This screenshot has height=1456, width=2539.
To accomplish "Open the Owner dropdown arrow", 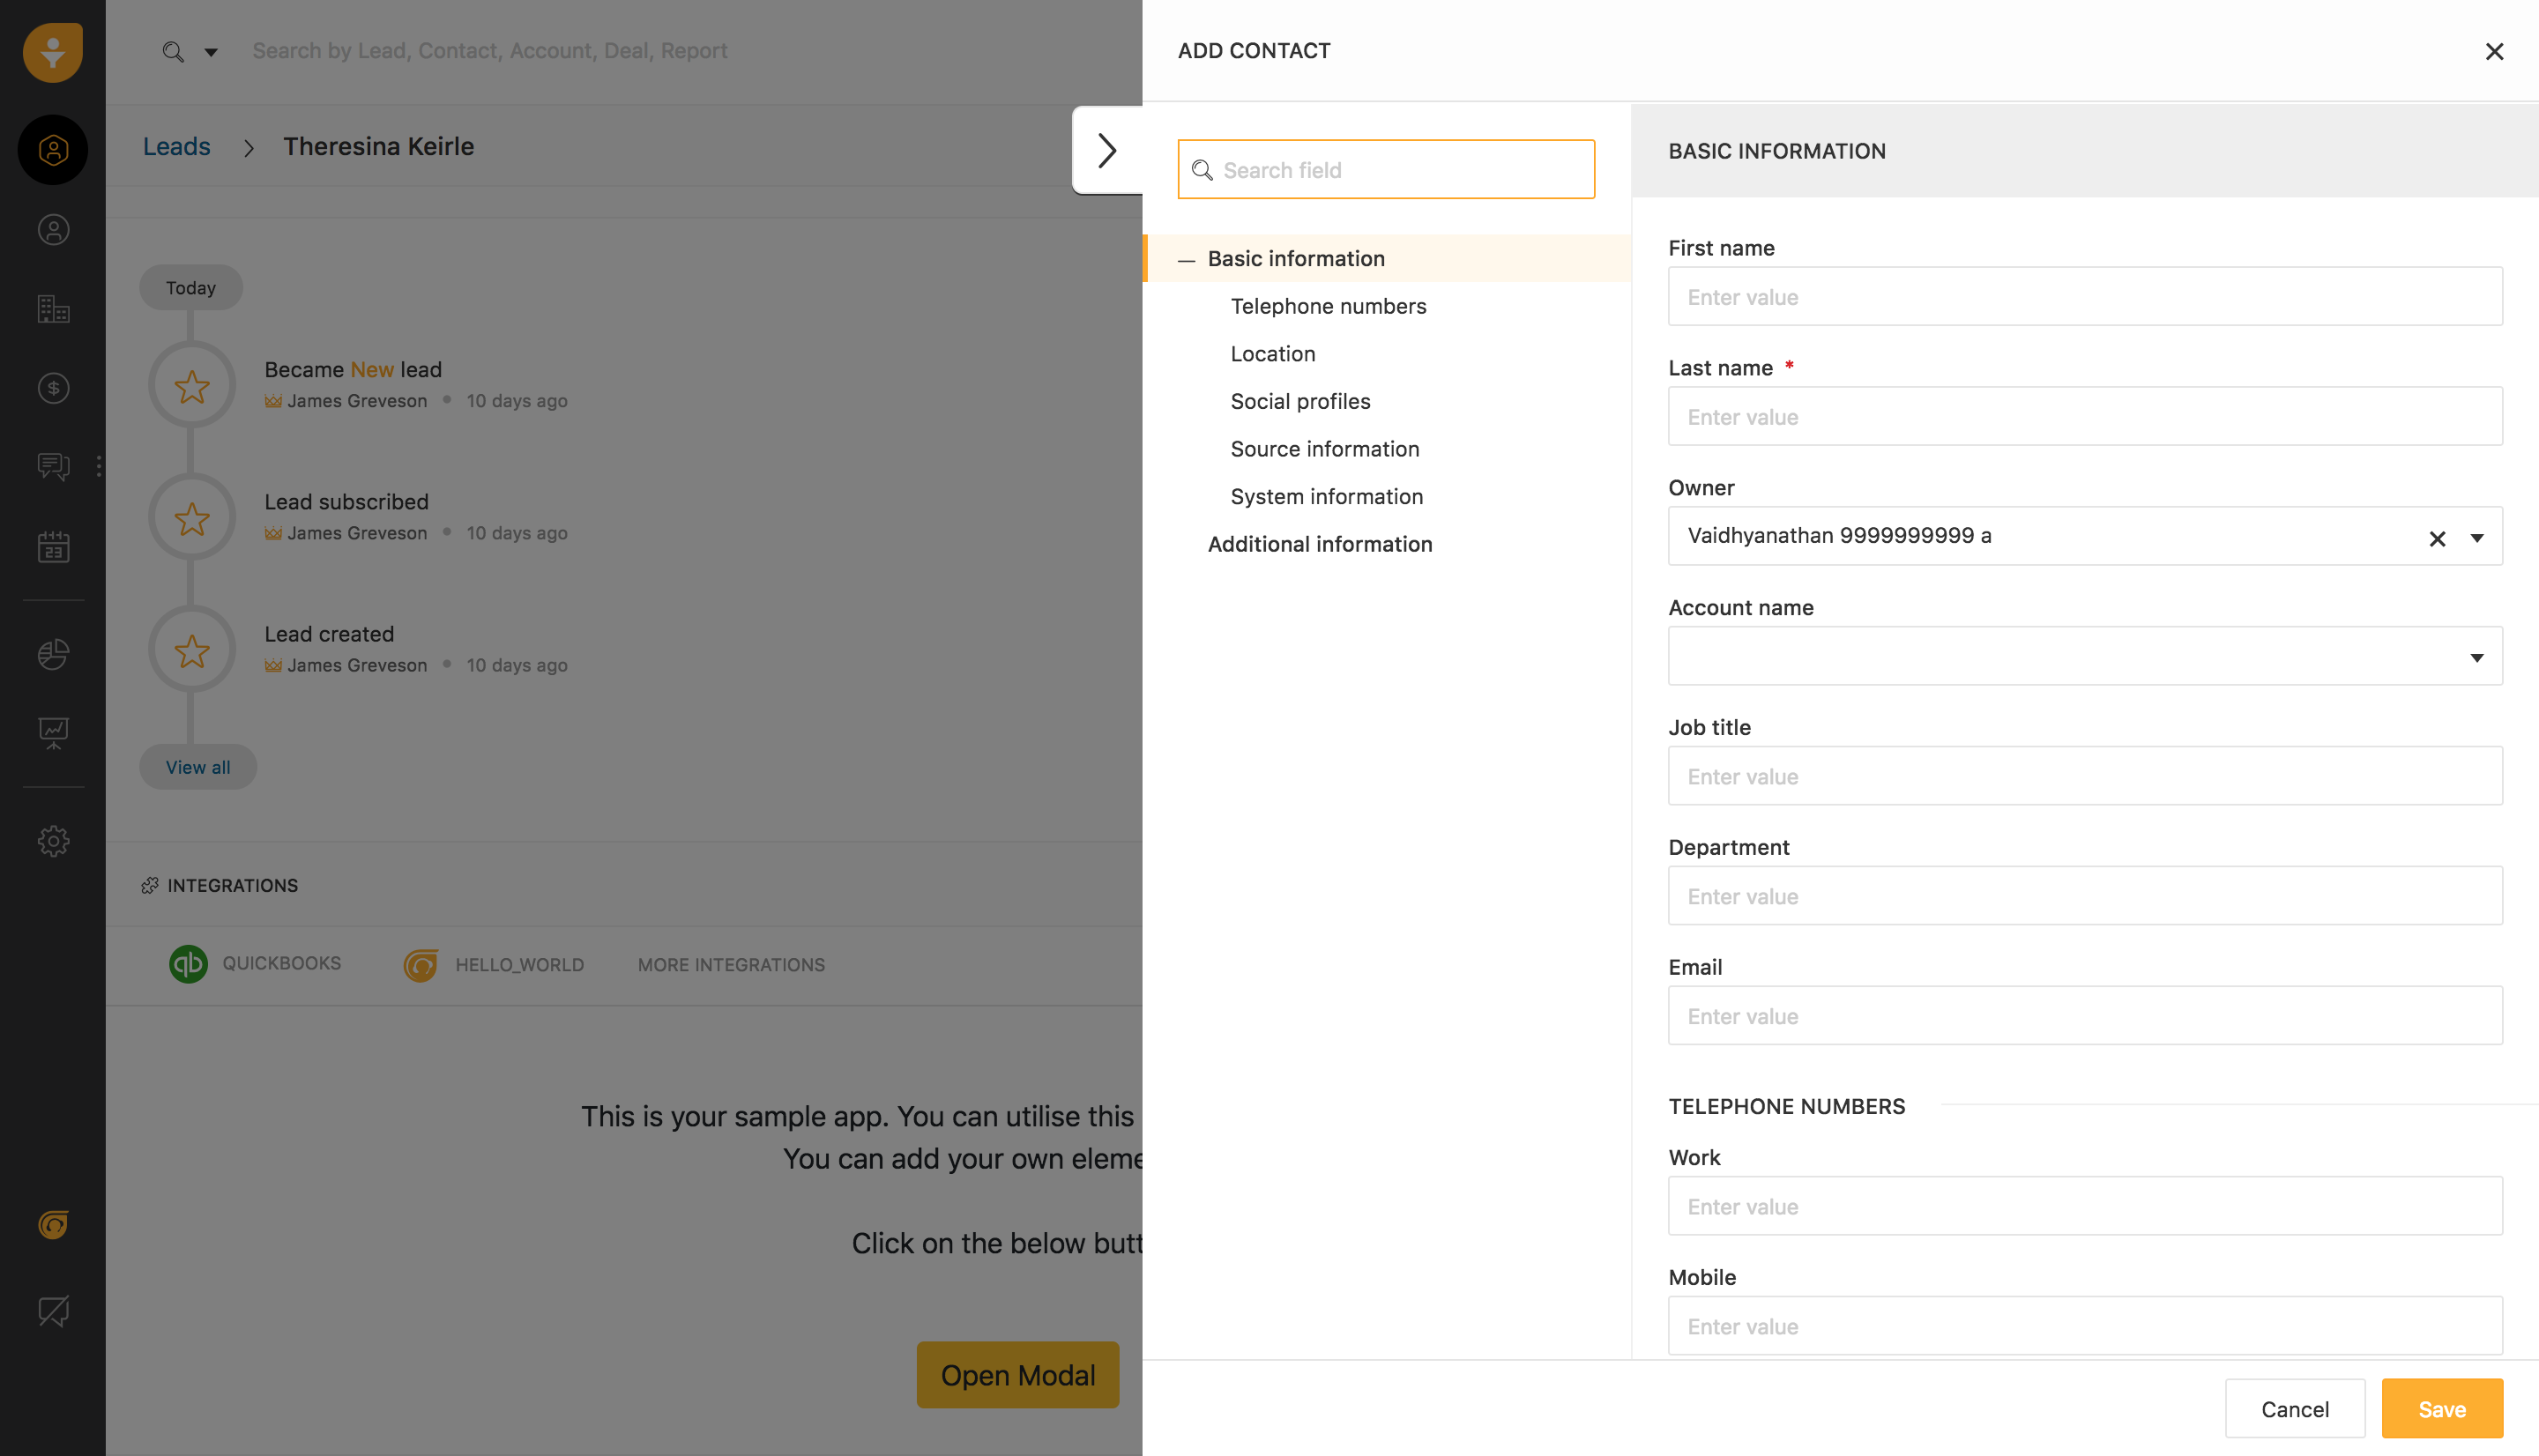I will (2476, 538).
